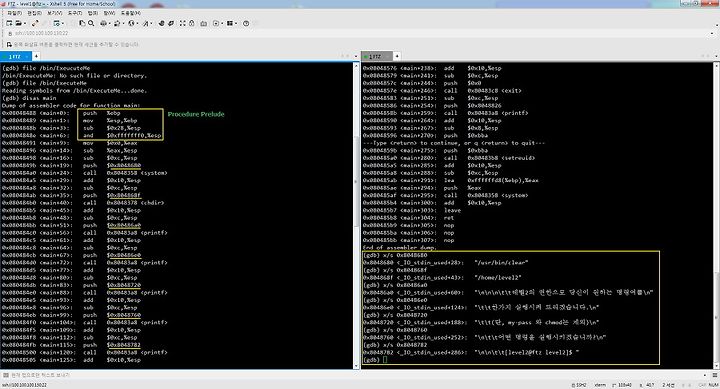The width and height of the screenshot is (720, 389).
Task: Launch Xftp from the toolbar icon
Action: [161, 23]
